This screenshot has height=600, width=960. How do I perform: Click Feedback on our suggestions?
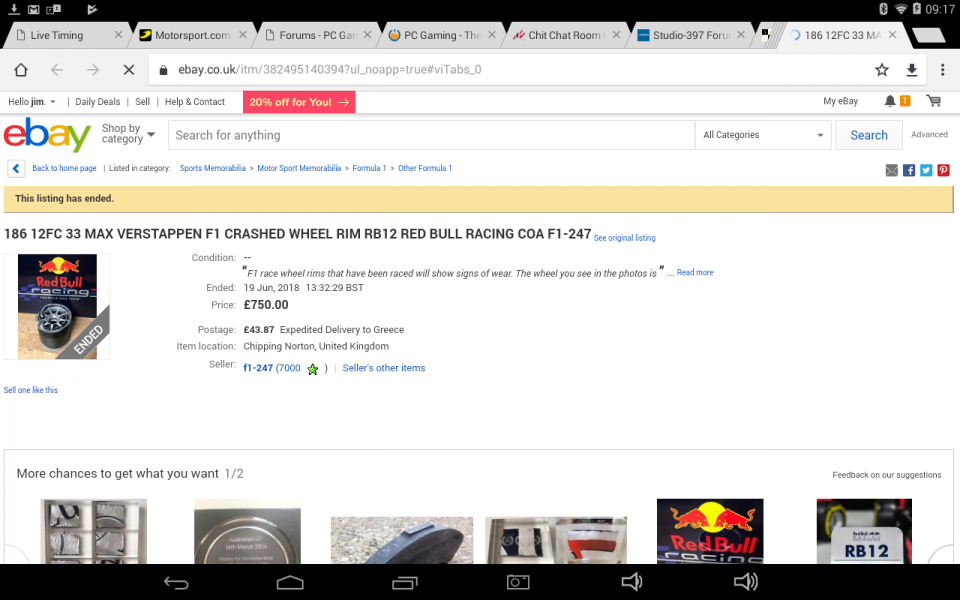887,474
